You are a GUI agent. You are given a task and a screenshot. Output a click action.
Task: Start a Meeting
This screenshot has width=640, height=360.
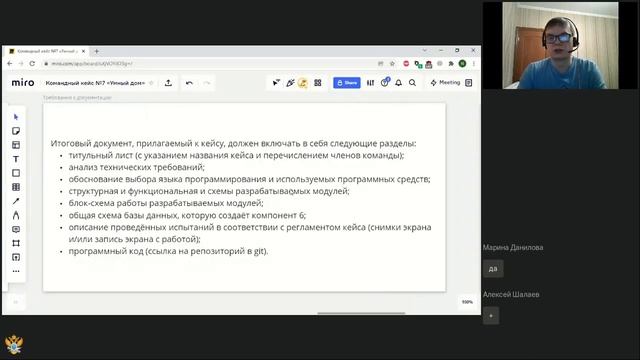[x=445, y=82]
